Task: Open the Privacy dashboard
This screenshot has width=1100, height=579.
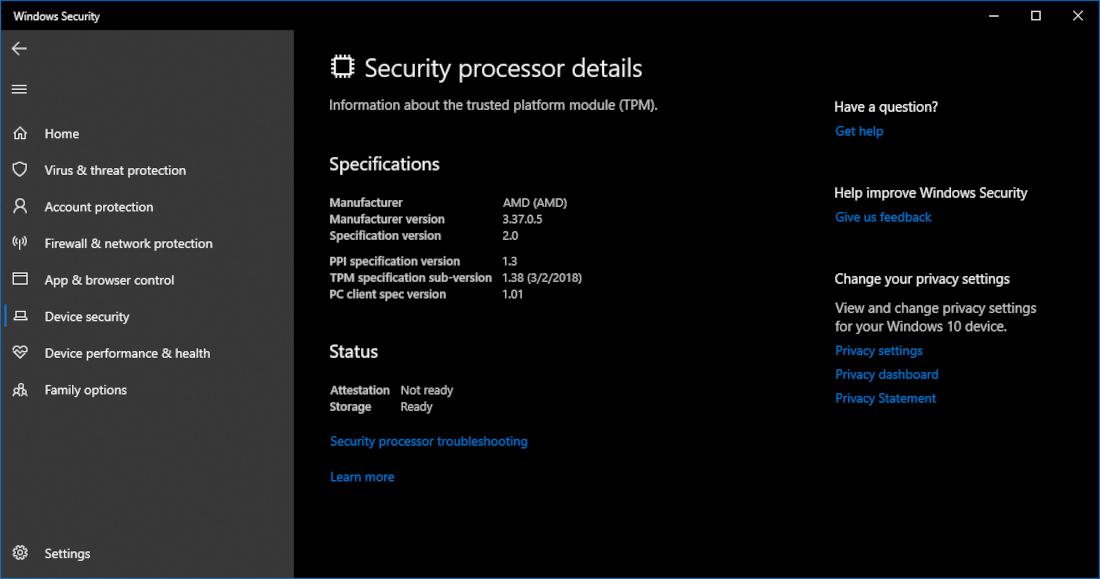Action: [x=886, y=374]
